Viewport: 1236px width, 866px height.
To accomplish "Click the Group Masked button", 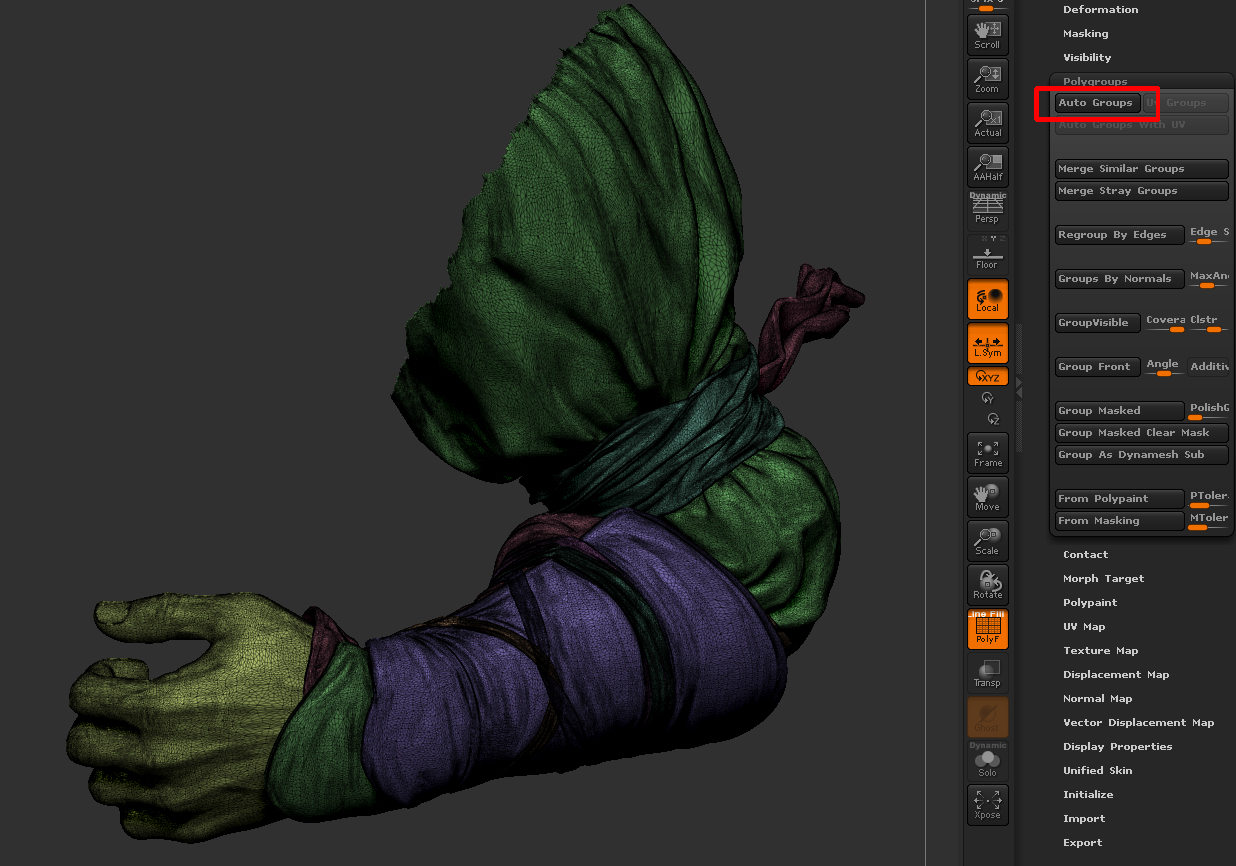I will click(1120, 411).
